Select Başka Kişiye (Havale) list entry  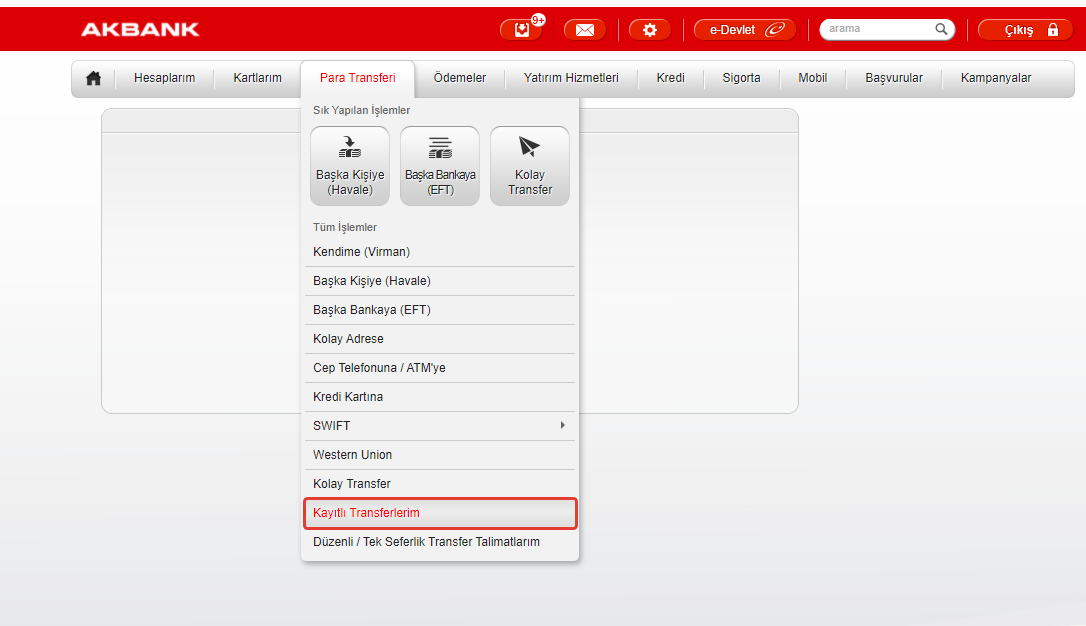pos(440,281)
